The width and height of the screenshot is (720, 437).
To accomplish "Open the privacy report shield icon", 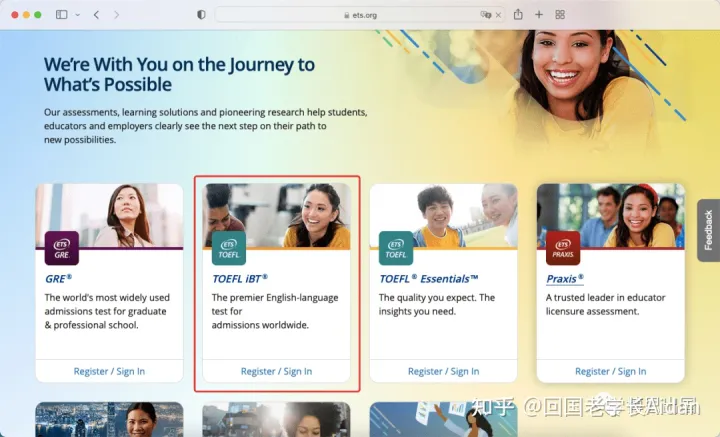I will 201,15.
